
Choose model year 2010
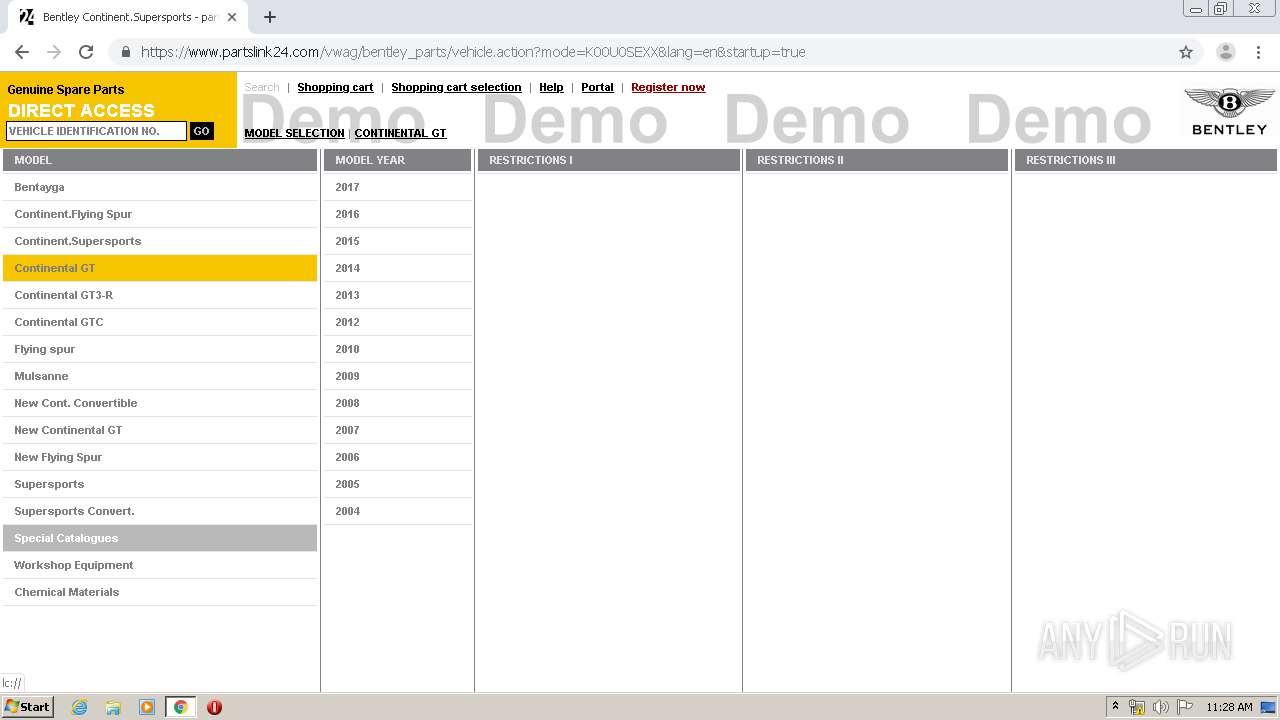[x=397, y=349]
